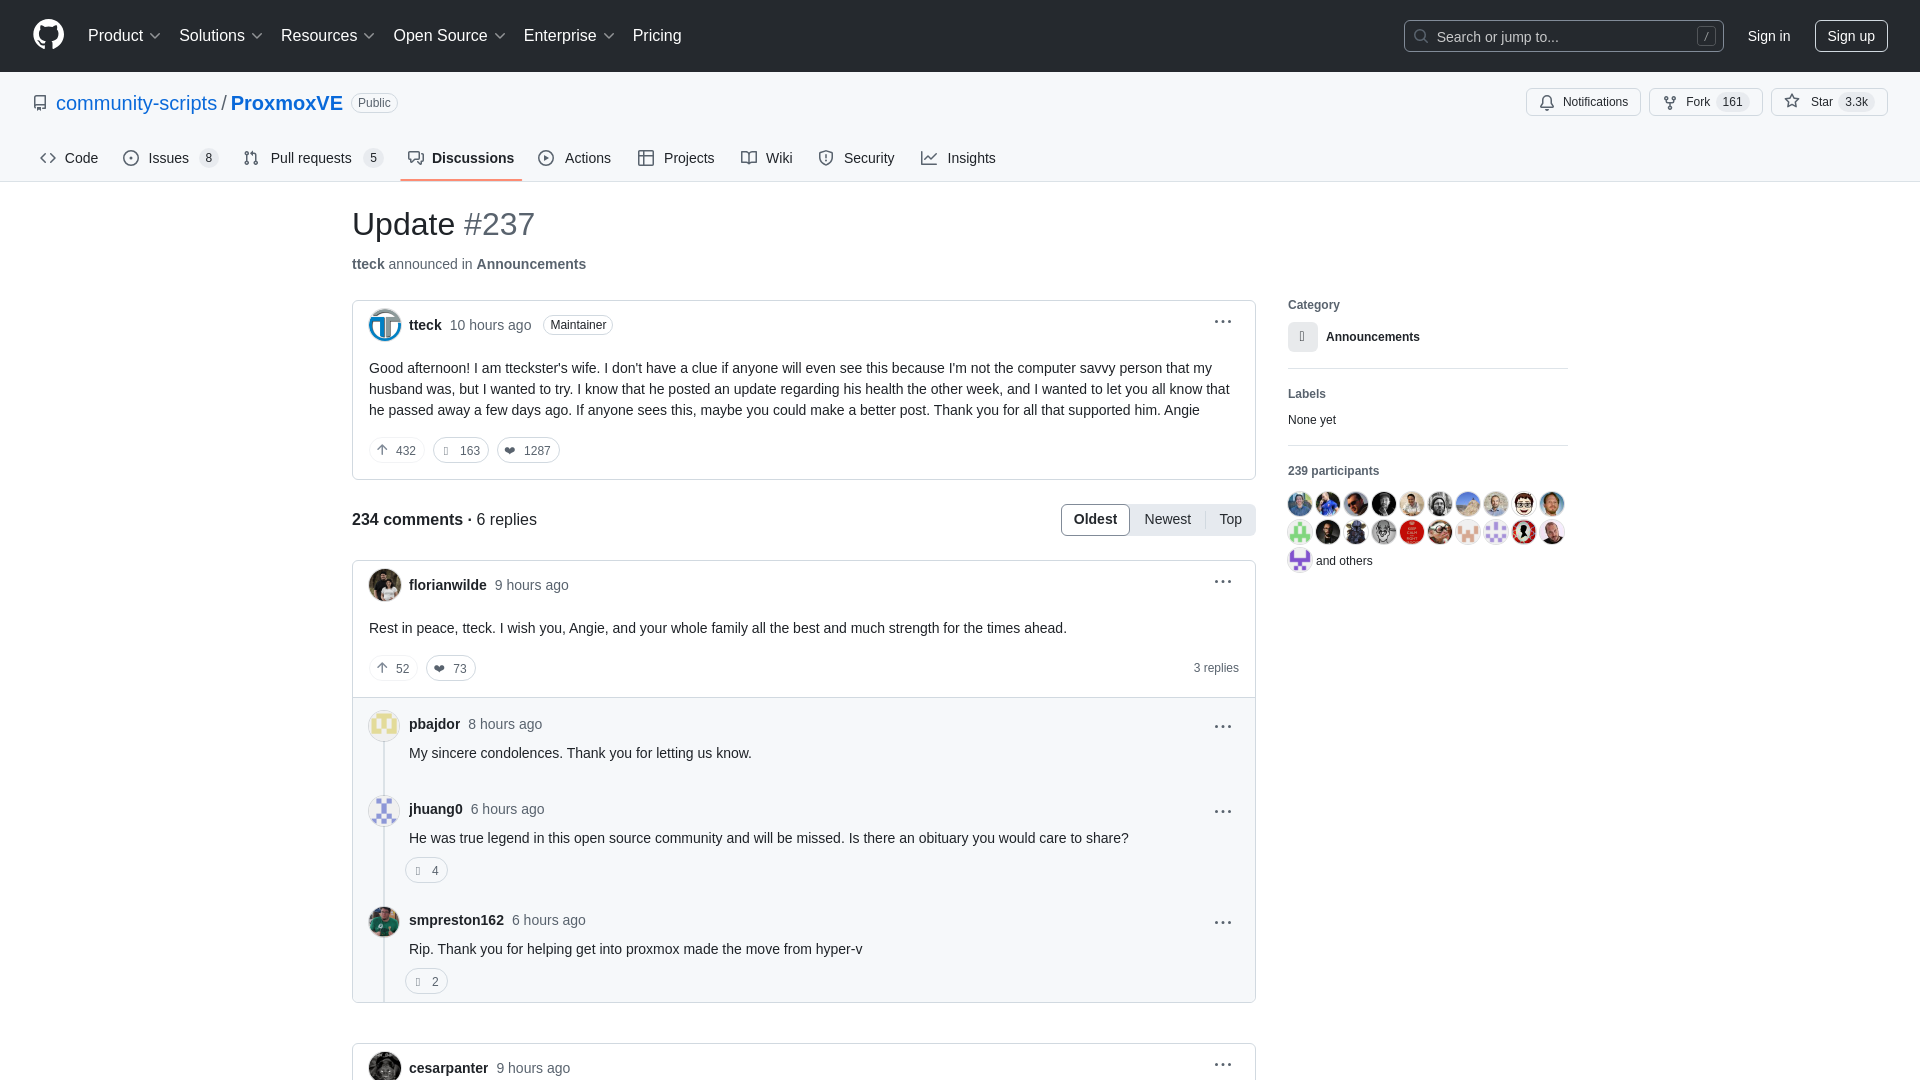Open the Projects tab
This screenshot has width=1920, height=1080.
click(676, 158)
